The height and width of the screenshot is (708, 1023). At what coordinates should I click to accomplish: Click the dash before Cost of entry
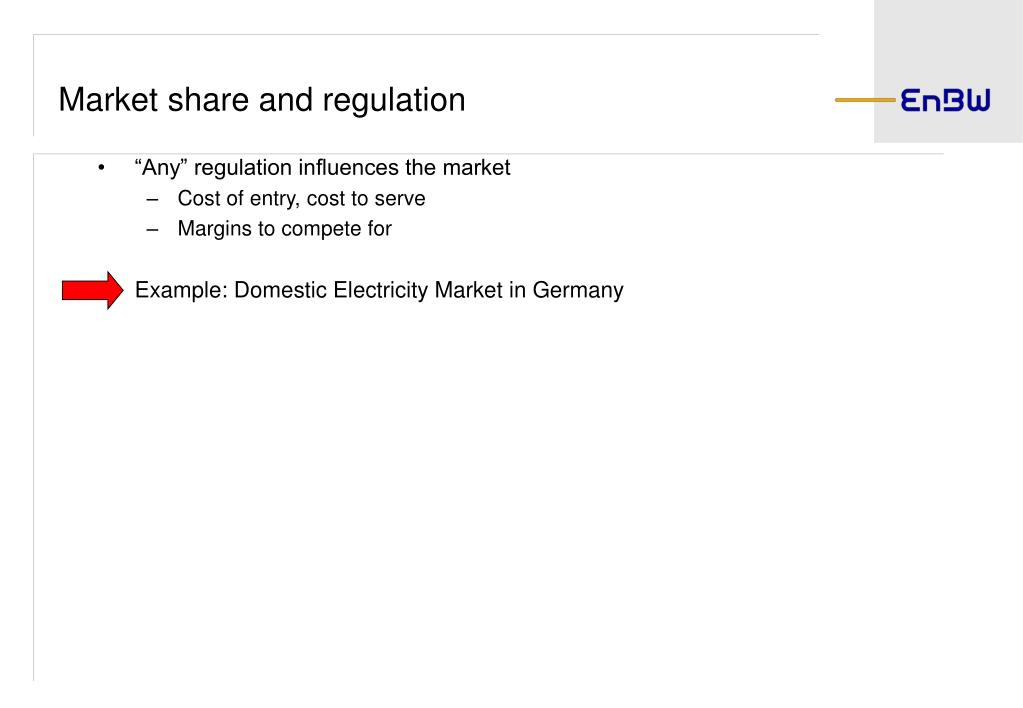(x=153, y=199)
